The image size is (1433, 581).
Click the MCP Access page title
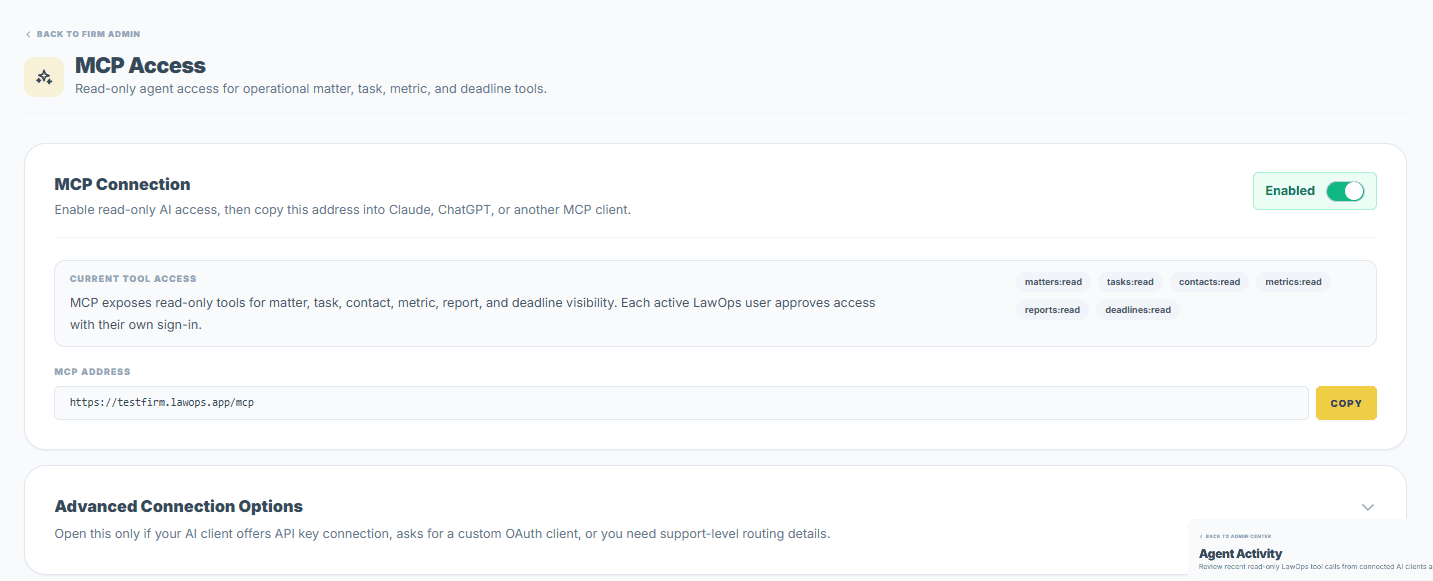click(x=140, y=66)
